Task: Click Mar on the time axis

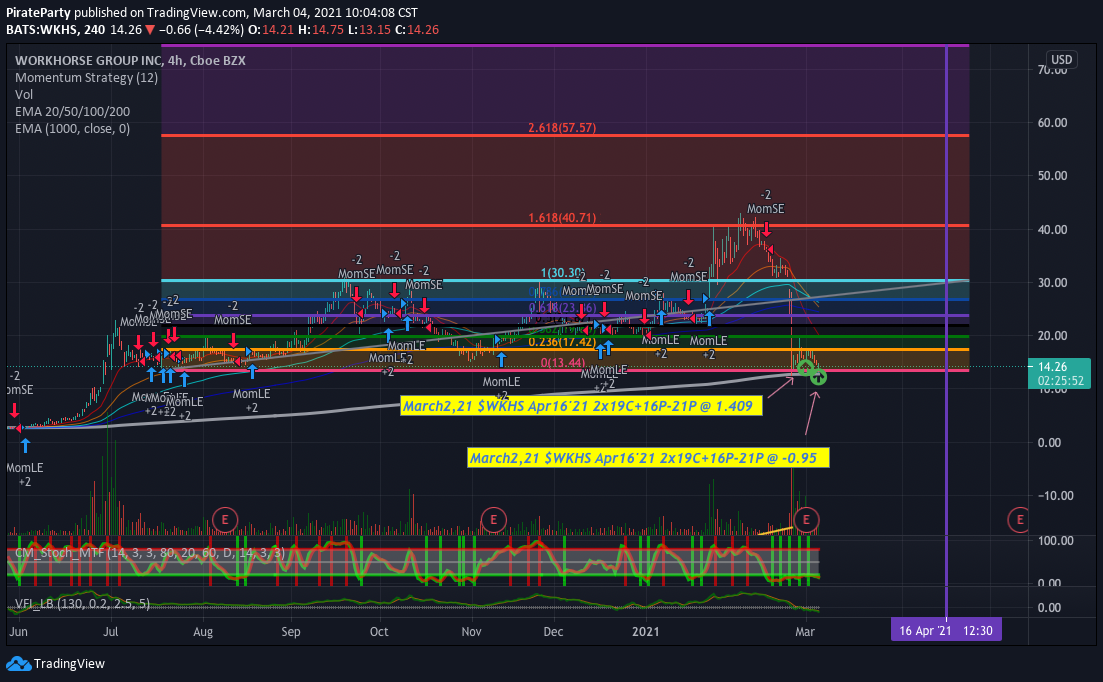Action: (x=805, y=631)
